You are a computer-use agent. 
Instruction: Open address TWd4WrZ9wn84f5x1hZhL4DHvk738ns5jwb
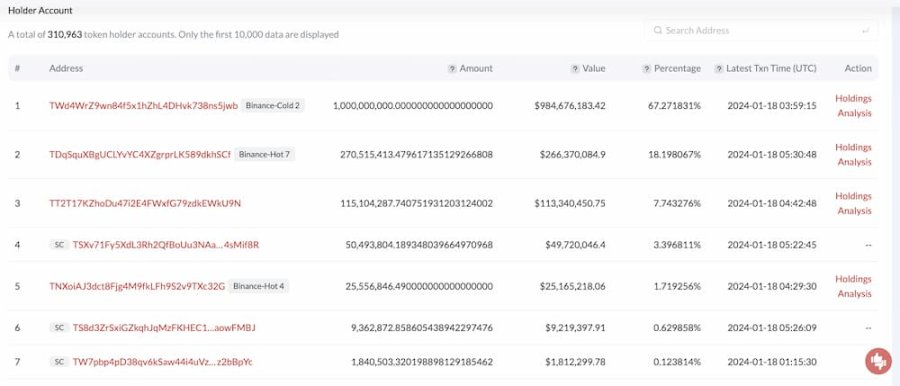coord(143,106)
